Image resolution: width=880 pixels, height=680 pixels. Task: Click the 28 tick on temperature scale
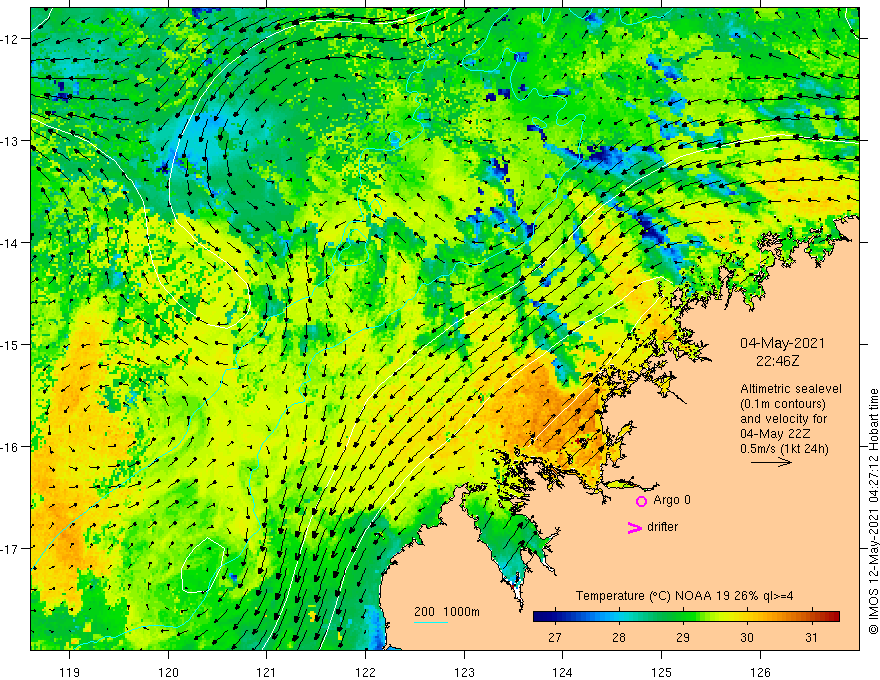pos(619,637)
